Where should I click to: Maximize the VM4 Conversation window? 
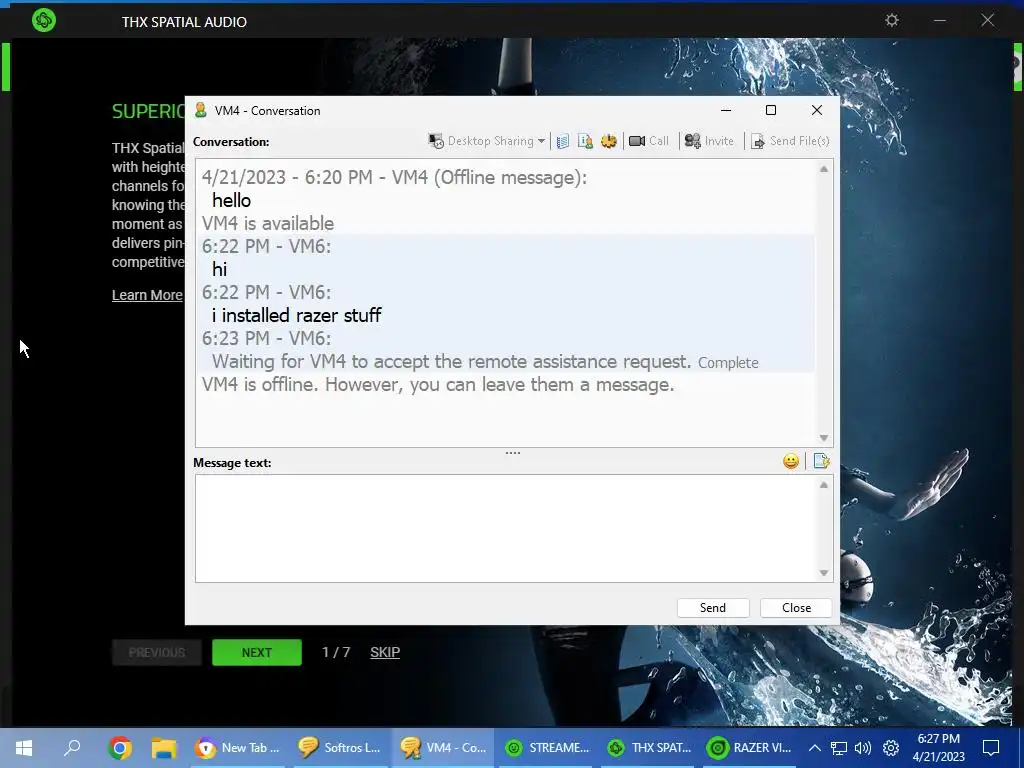771,110
